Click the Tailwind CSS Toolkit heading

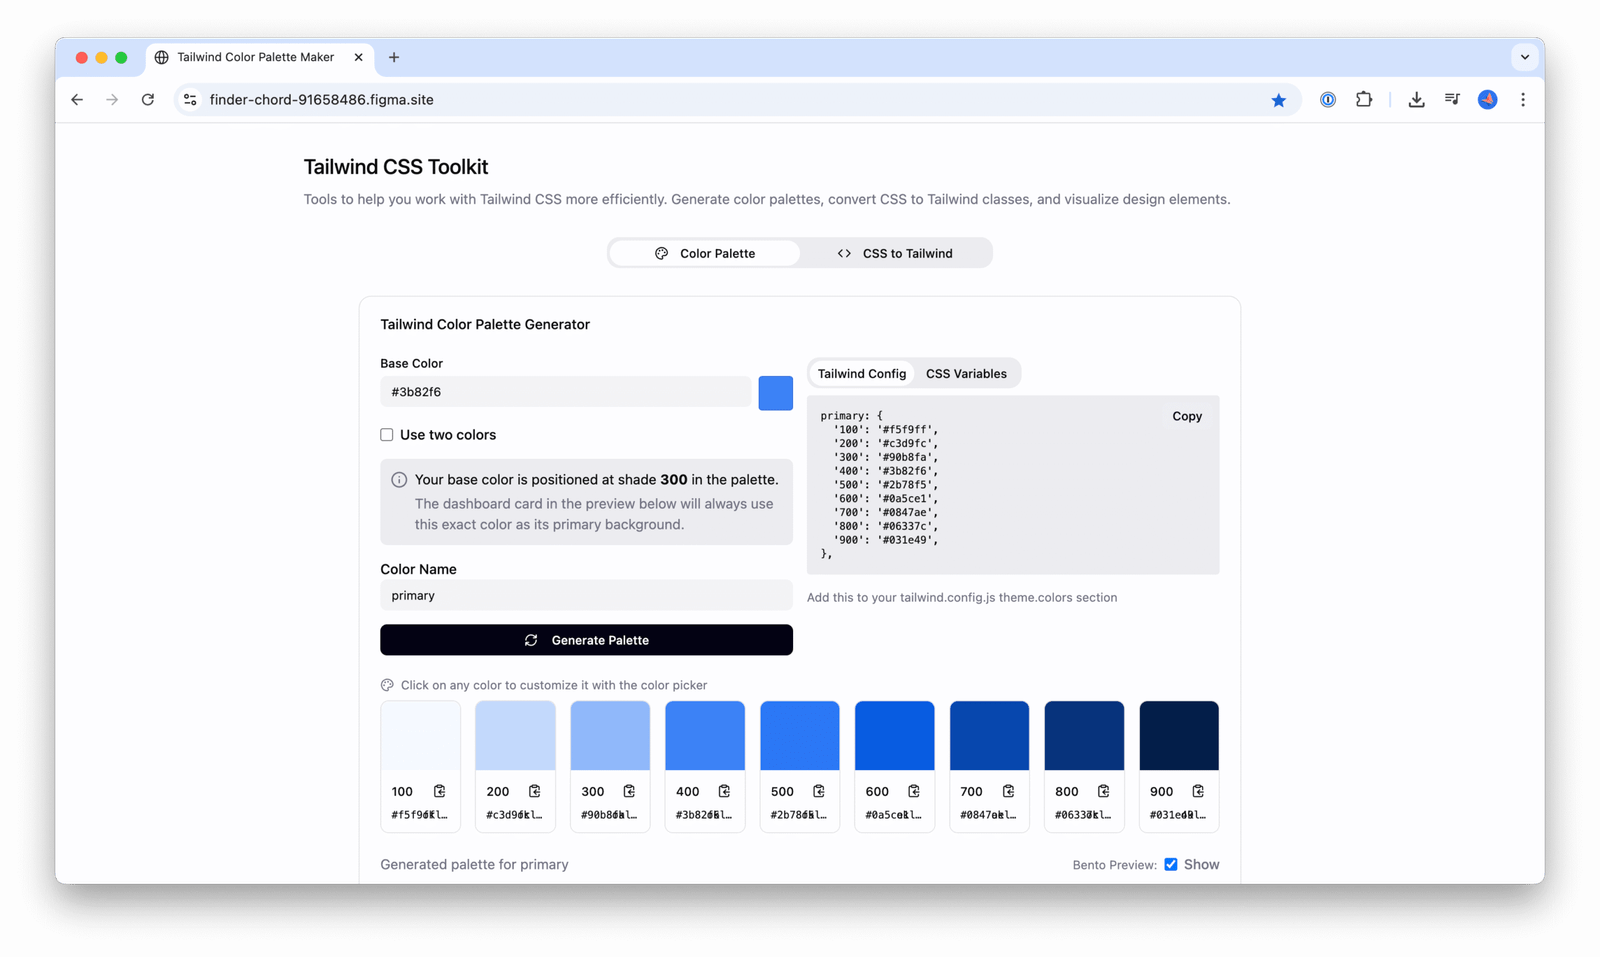(x=396, y=167)
